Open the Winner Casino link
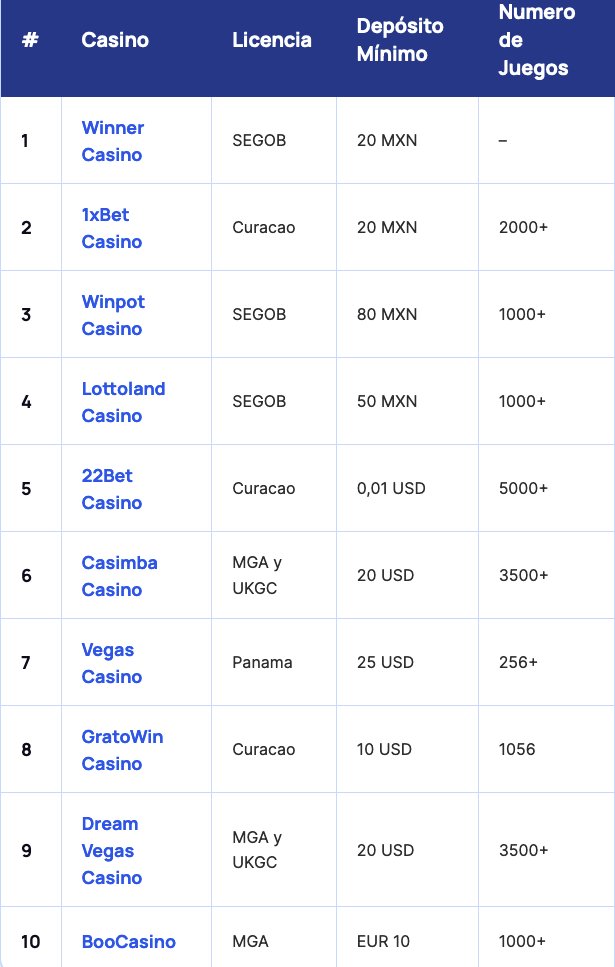Image resolution: width=615 pixels, height=967 pixels. pos(113,141)
